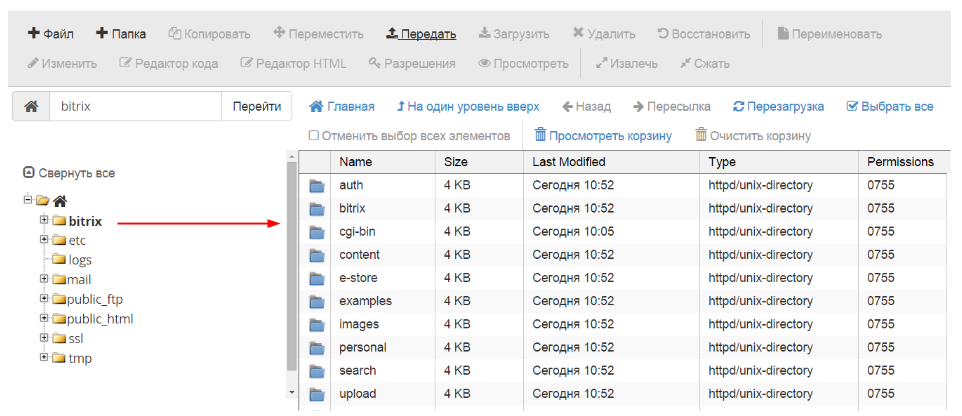Screen dimensions: 962x416
Task: Click the Перезагрузка reload icon
Action: 739,106
